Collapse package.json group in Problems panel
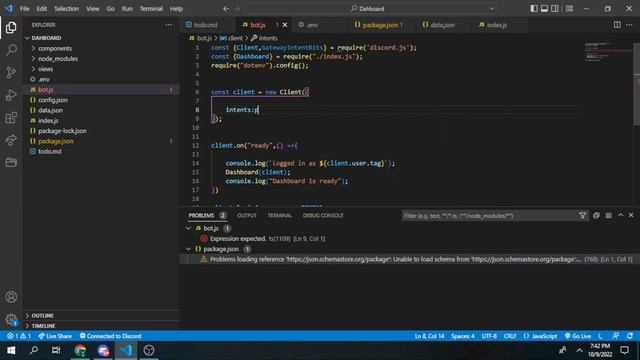The height and width of the screenshot is (360, 640). pyautogui.click(x=189, y=249)
